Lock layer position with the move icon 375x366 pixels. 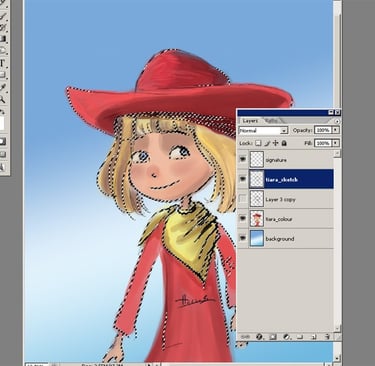pos(275,143)
